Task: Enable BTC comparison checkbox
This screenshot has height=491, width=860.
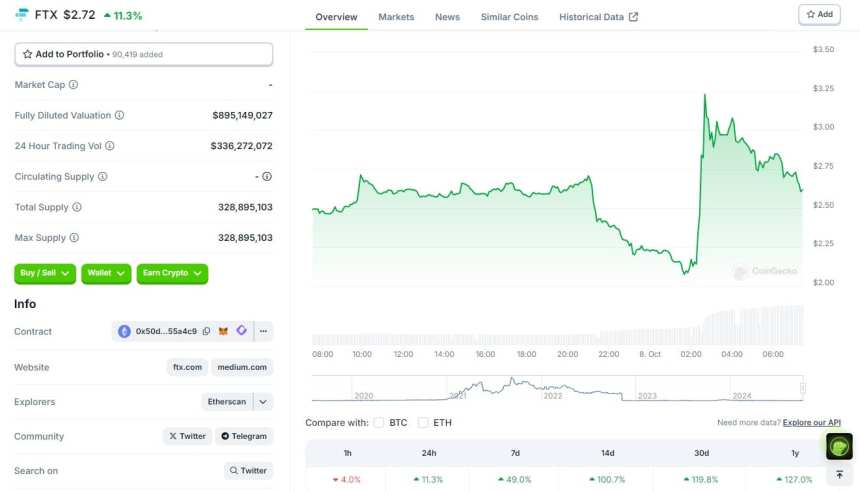Action: 378,423
